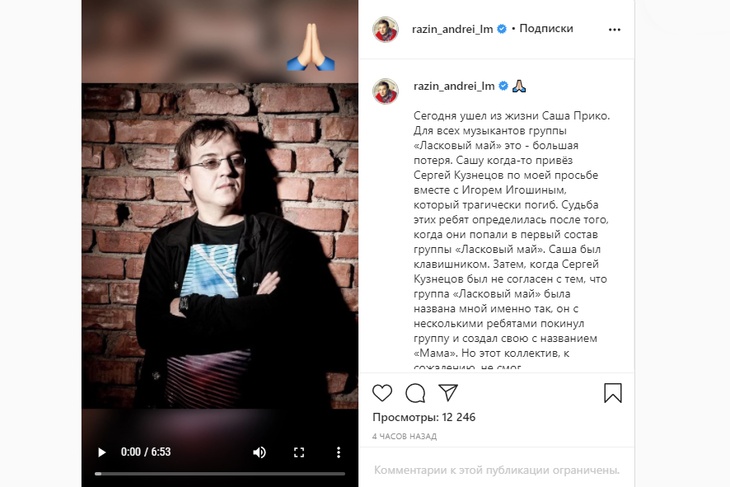Open the three-dot post options menu
The image size is (730, 487).
615,29
